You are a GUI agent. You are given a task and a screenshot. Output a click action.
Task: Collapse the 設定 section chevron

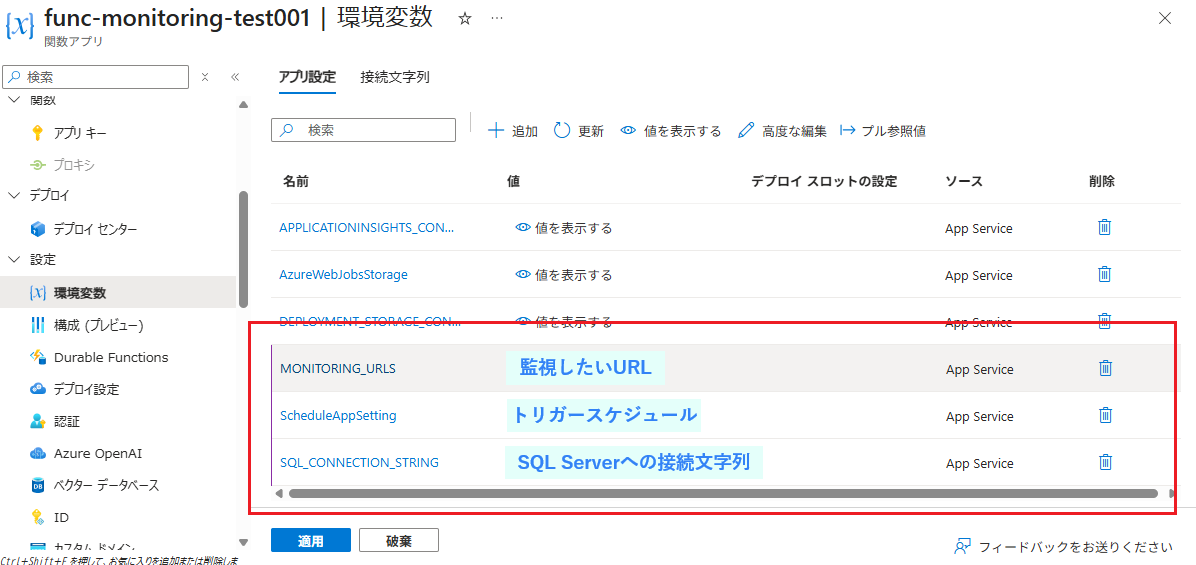click(14, 260)
